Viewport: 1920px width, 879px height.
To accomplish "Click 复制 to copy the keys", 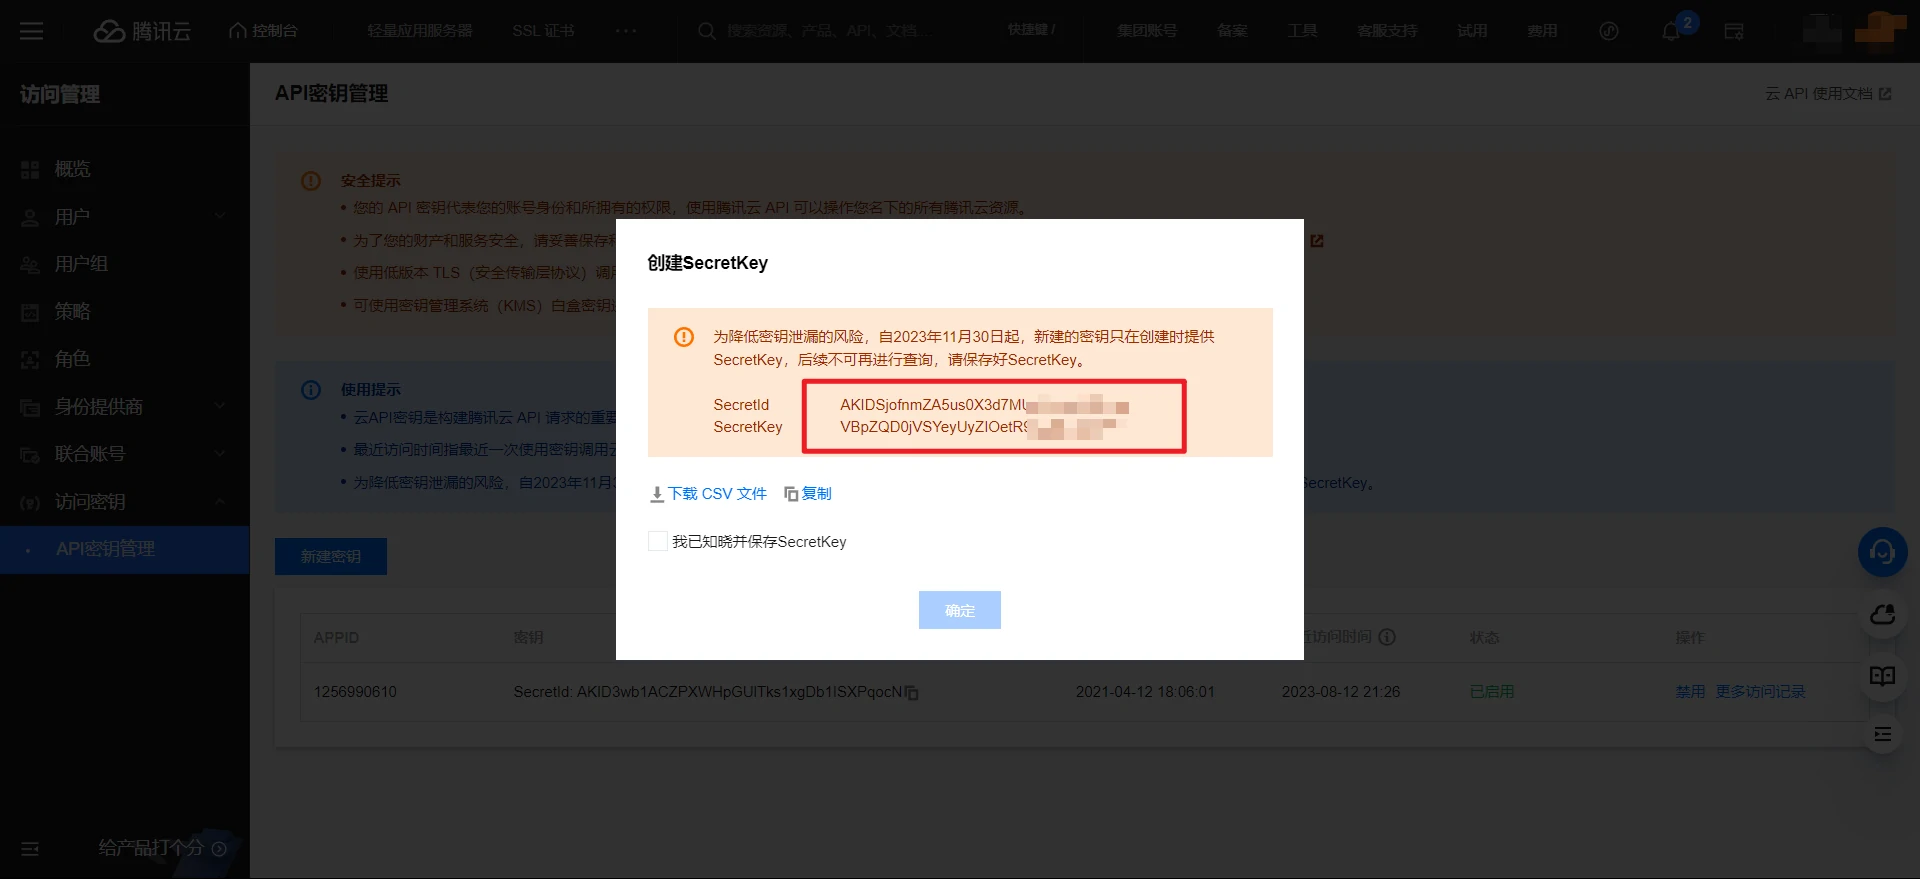I will click(808, 494).
